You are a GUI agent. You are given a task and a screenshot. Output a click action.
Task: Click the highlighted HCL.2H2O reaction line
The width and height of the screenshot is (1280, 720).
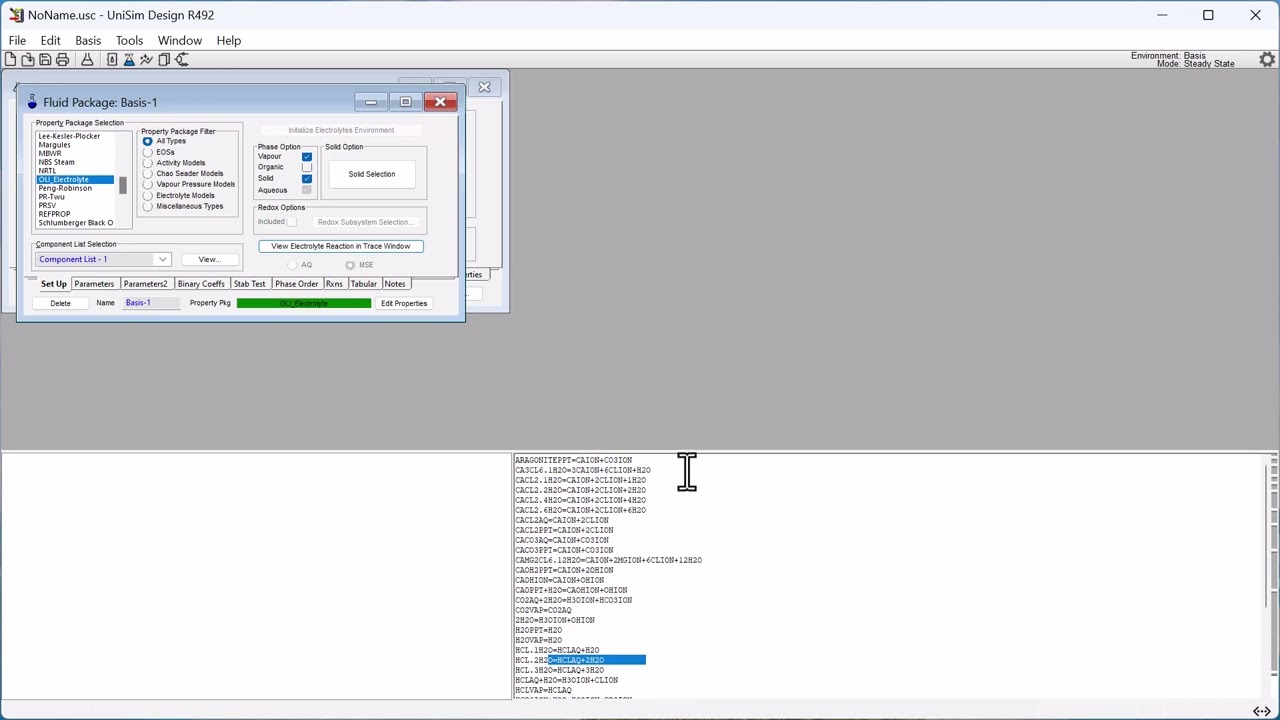click(x=580, y=660)
